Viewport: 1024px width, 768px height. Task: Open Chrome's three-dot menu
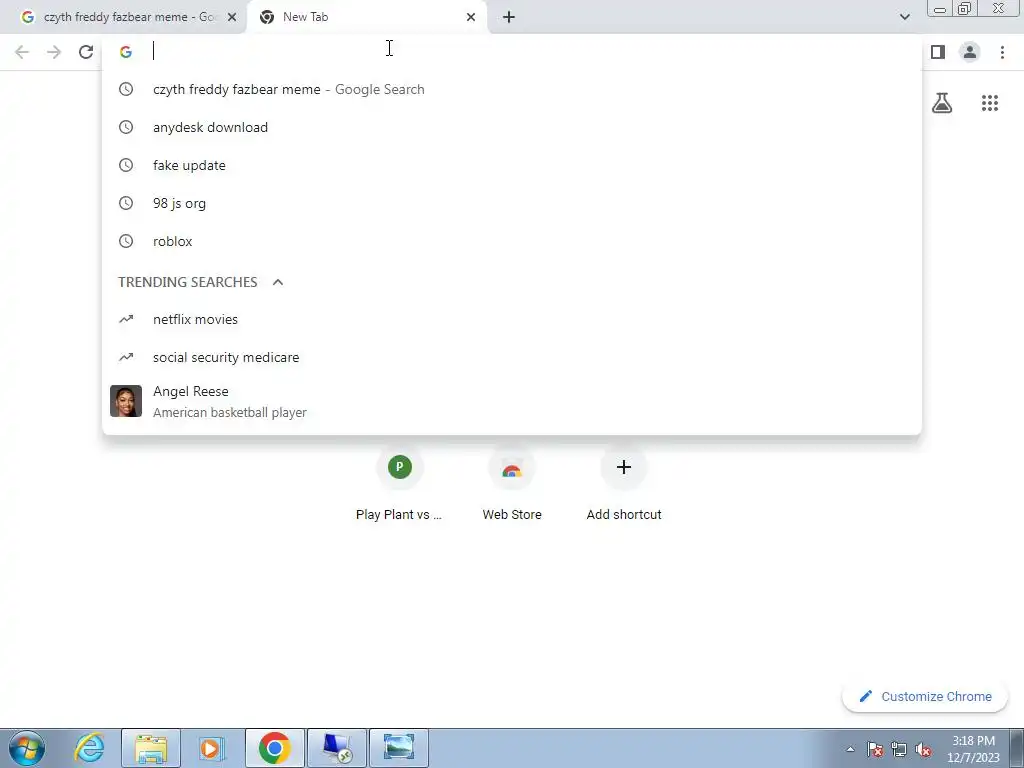point(1002,52)
